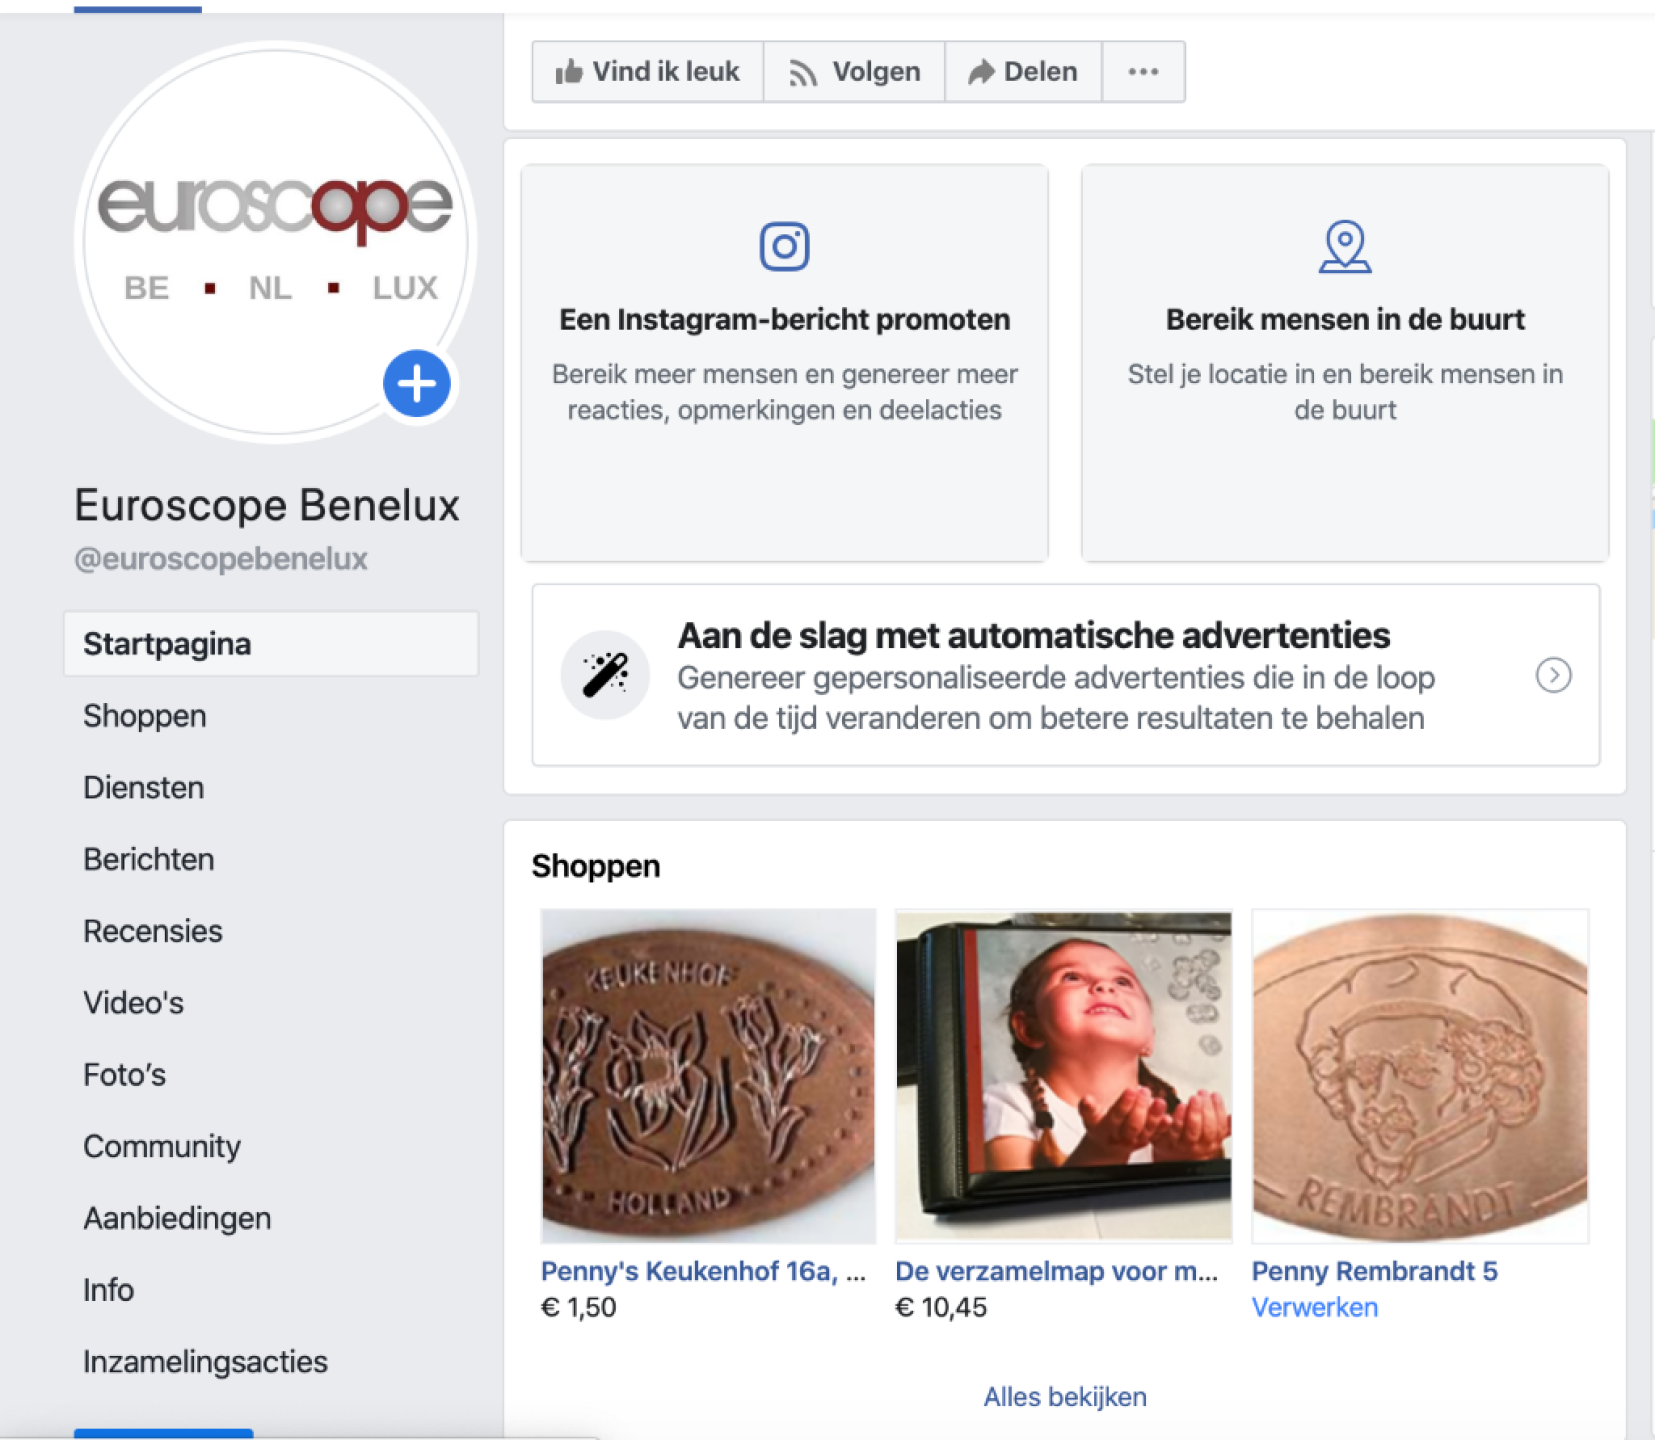Select Startpagina in the sidebar

coord(167,644)
